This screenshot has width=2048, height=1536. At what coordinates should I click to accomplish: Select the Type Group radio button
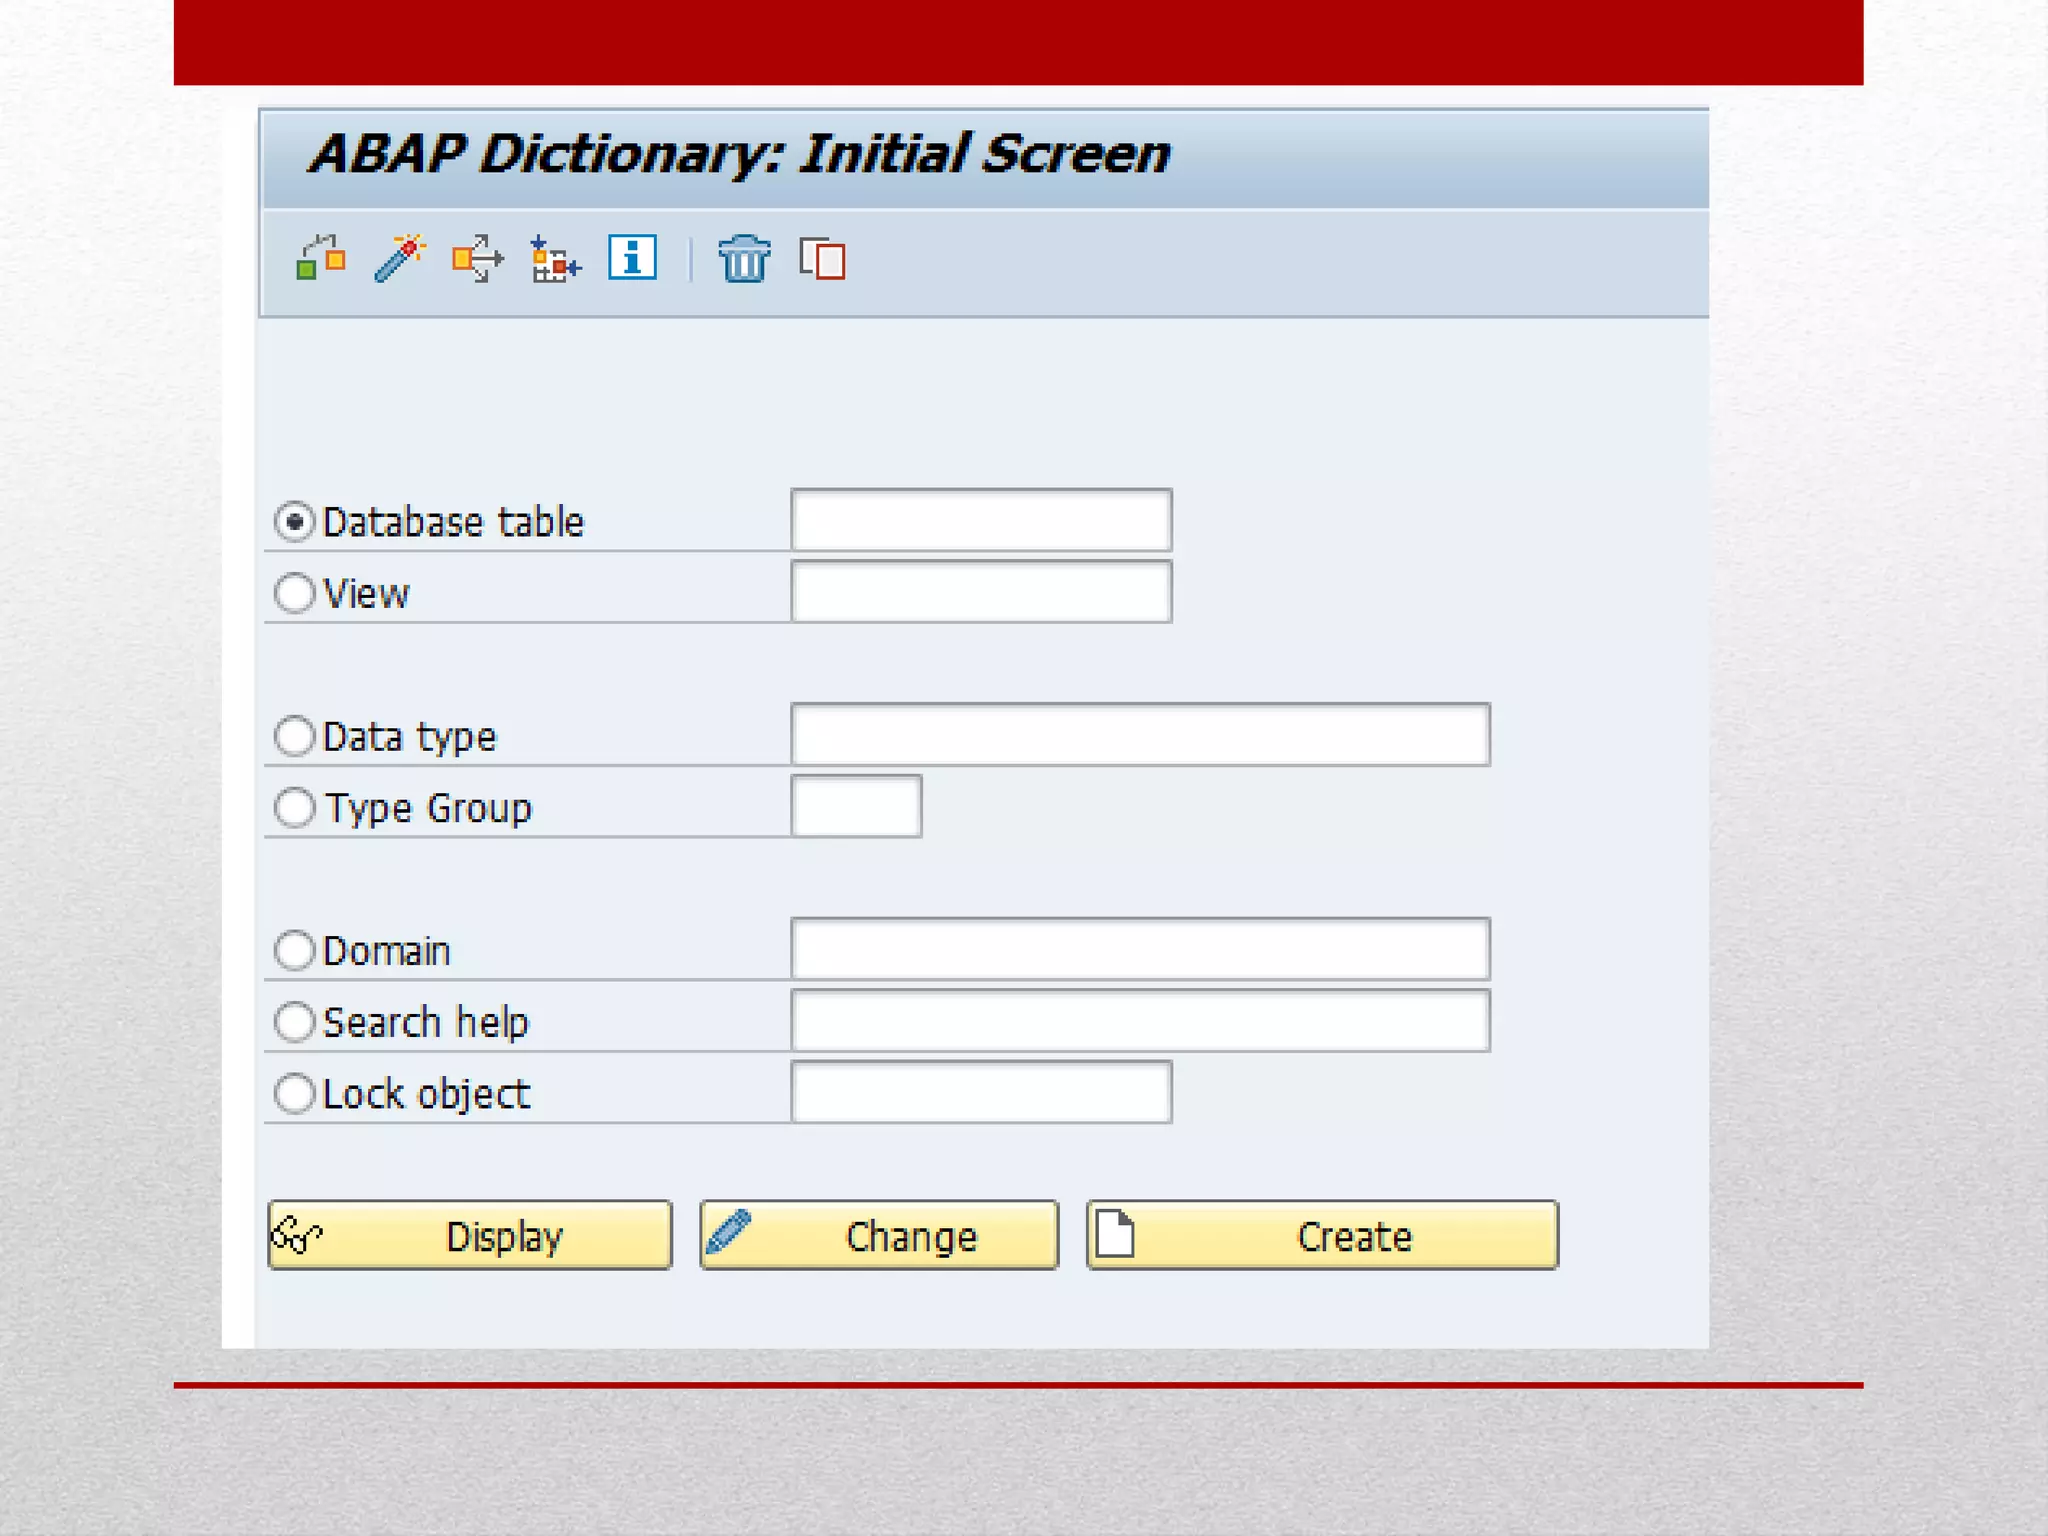pyautogui.click(x=295, y=807)
